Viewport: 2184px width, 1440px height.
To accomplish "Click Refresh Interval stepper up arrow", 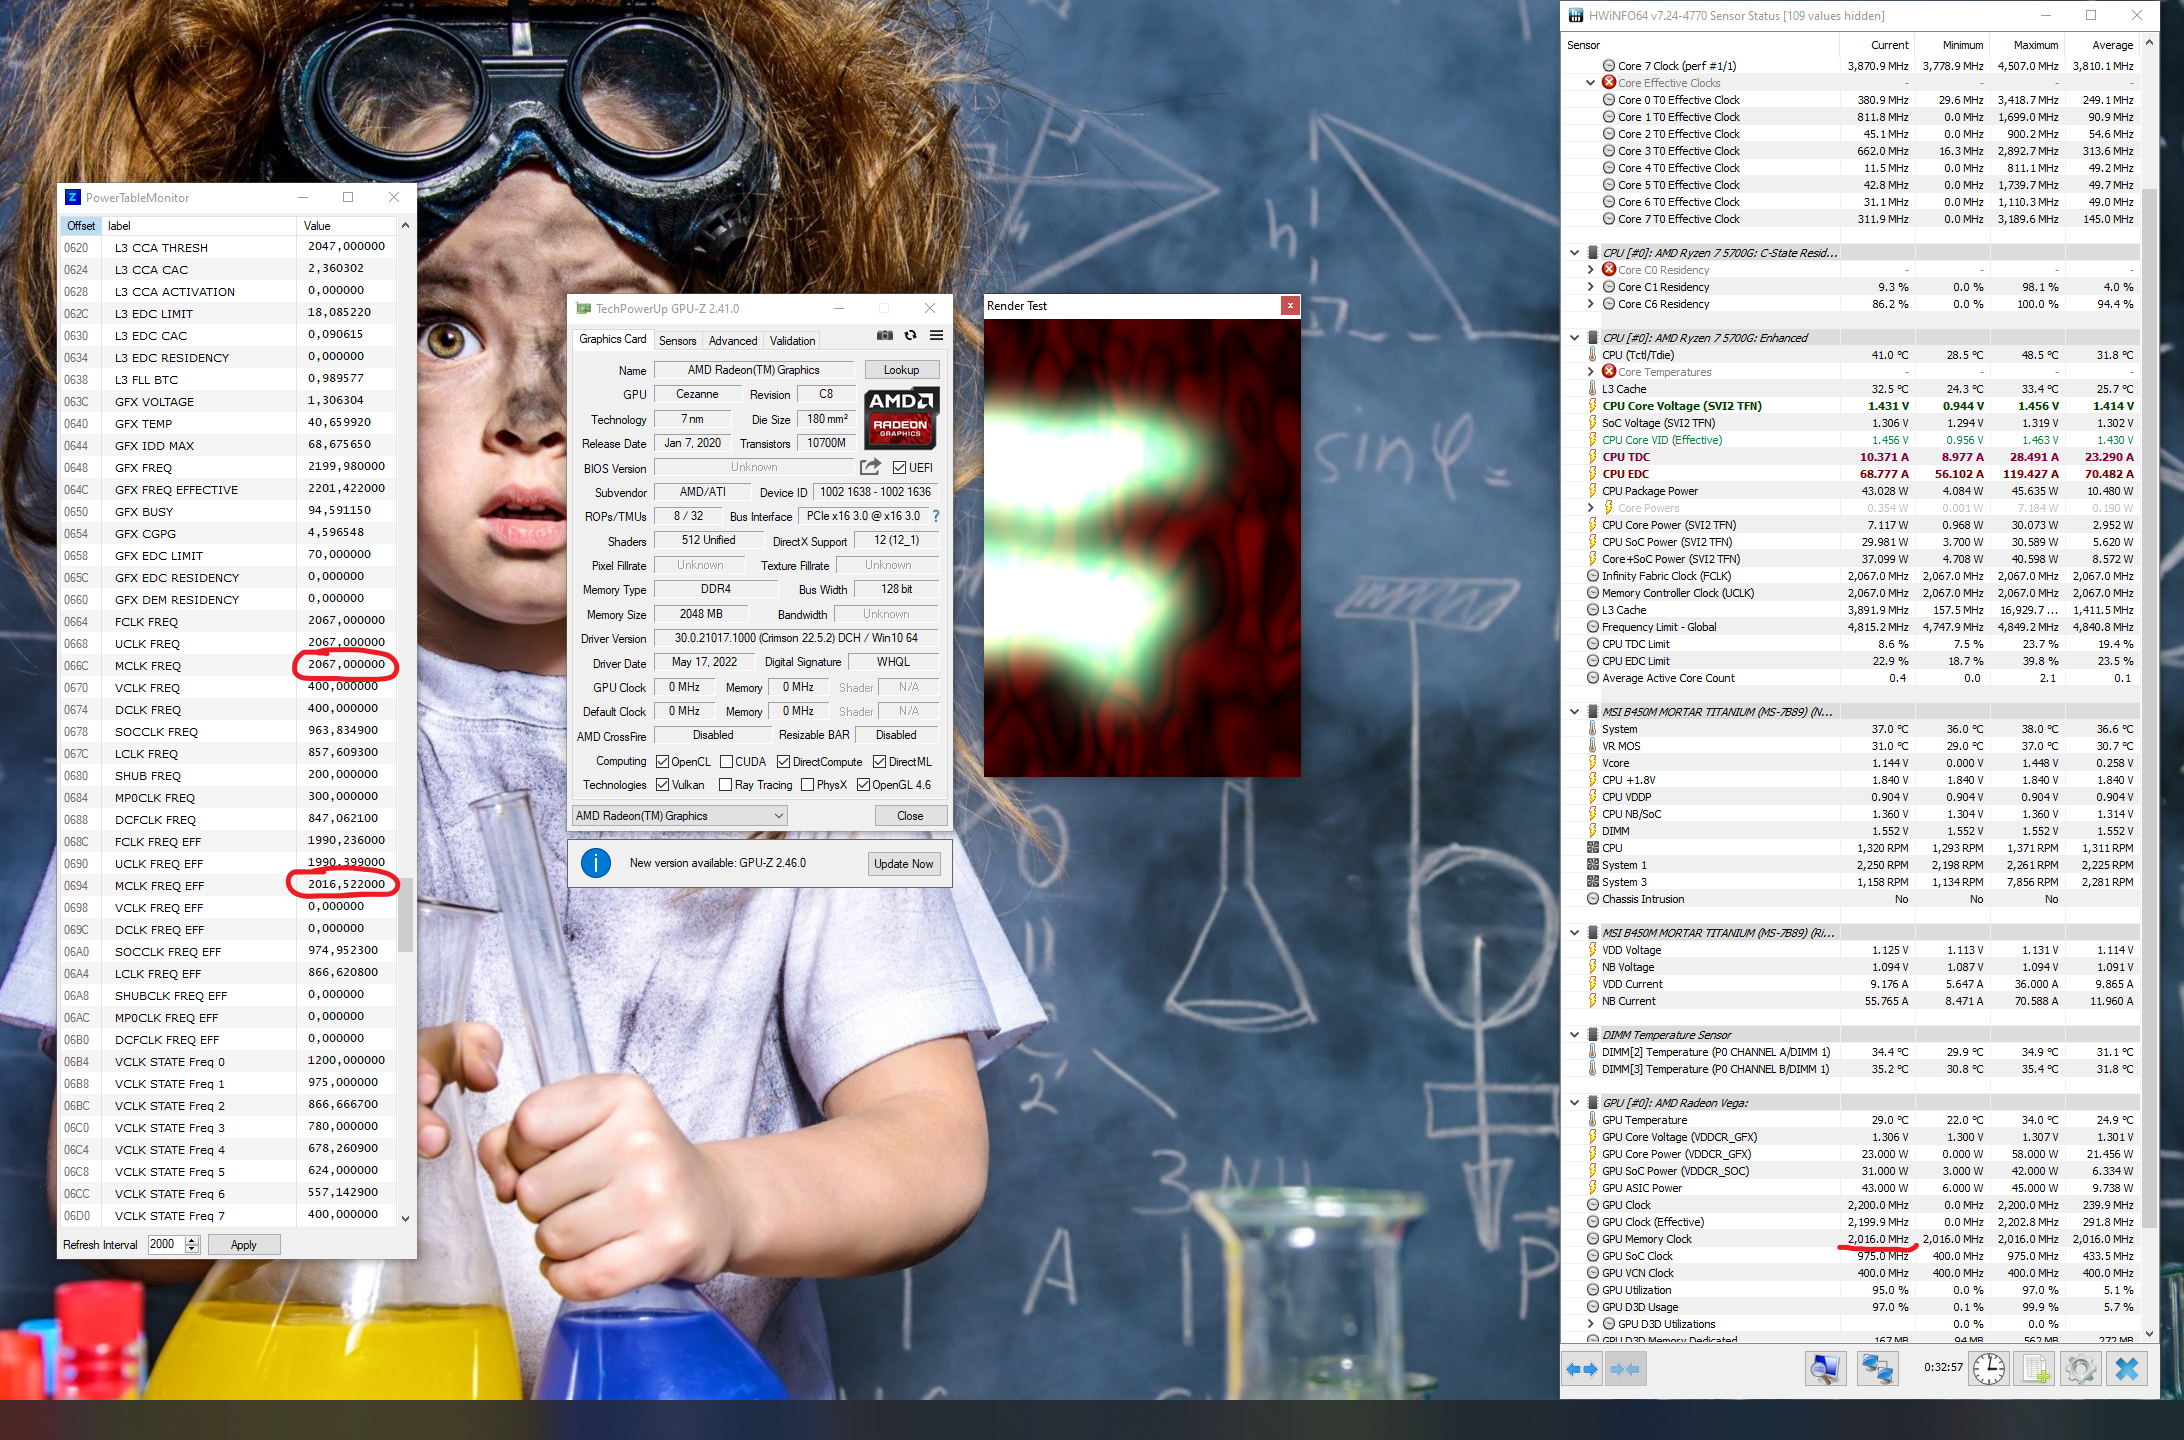I will click(x=192, y=1240).
